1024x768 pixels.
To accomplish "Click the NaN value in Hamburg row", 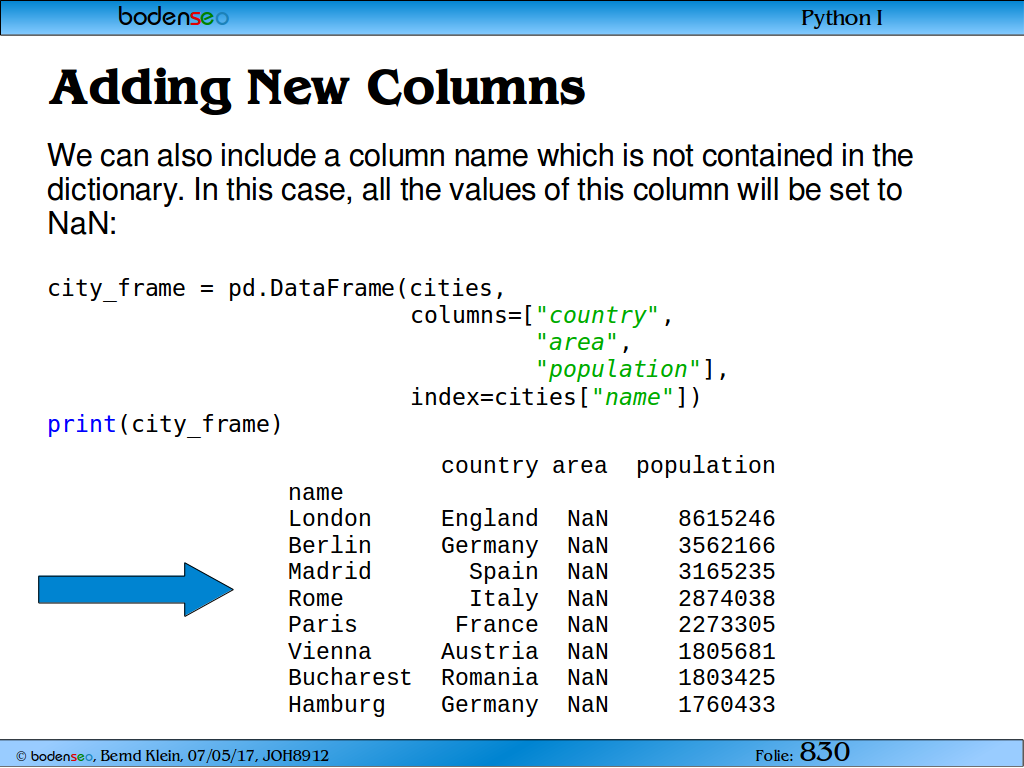I will [588, 705].
